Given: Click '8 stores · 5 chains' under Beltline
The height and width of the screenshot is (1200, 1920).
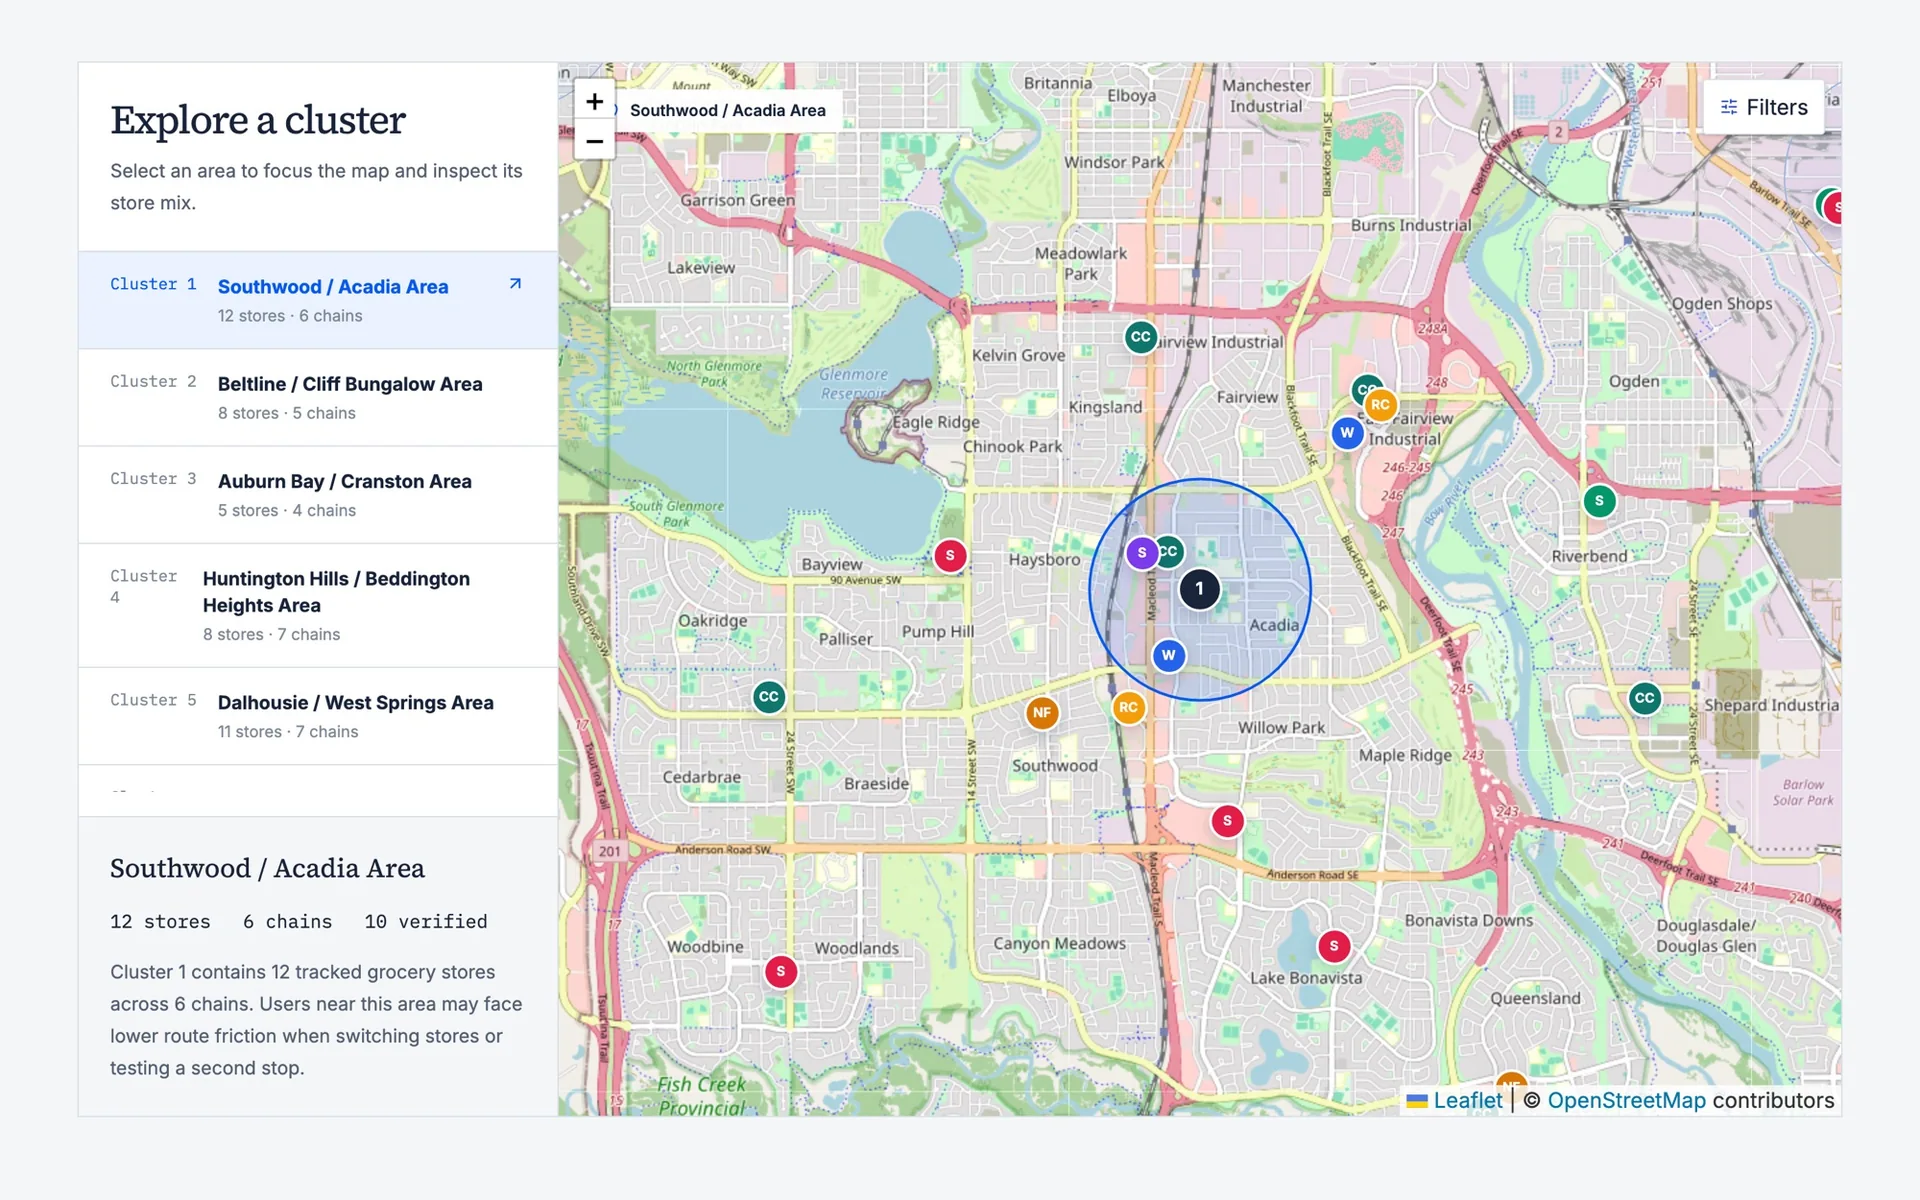Looking at the screenshot, I should coord(287,413).
